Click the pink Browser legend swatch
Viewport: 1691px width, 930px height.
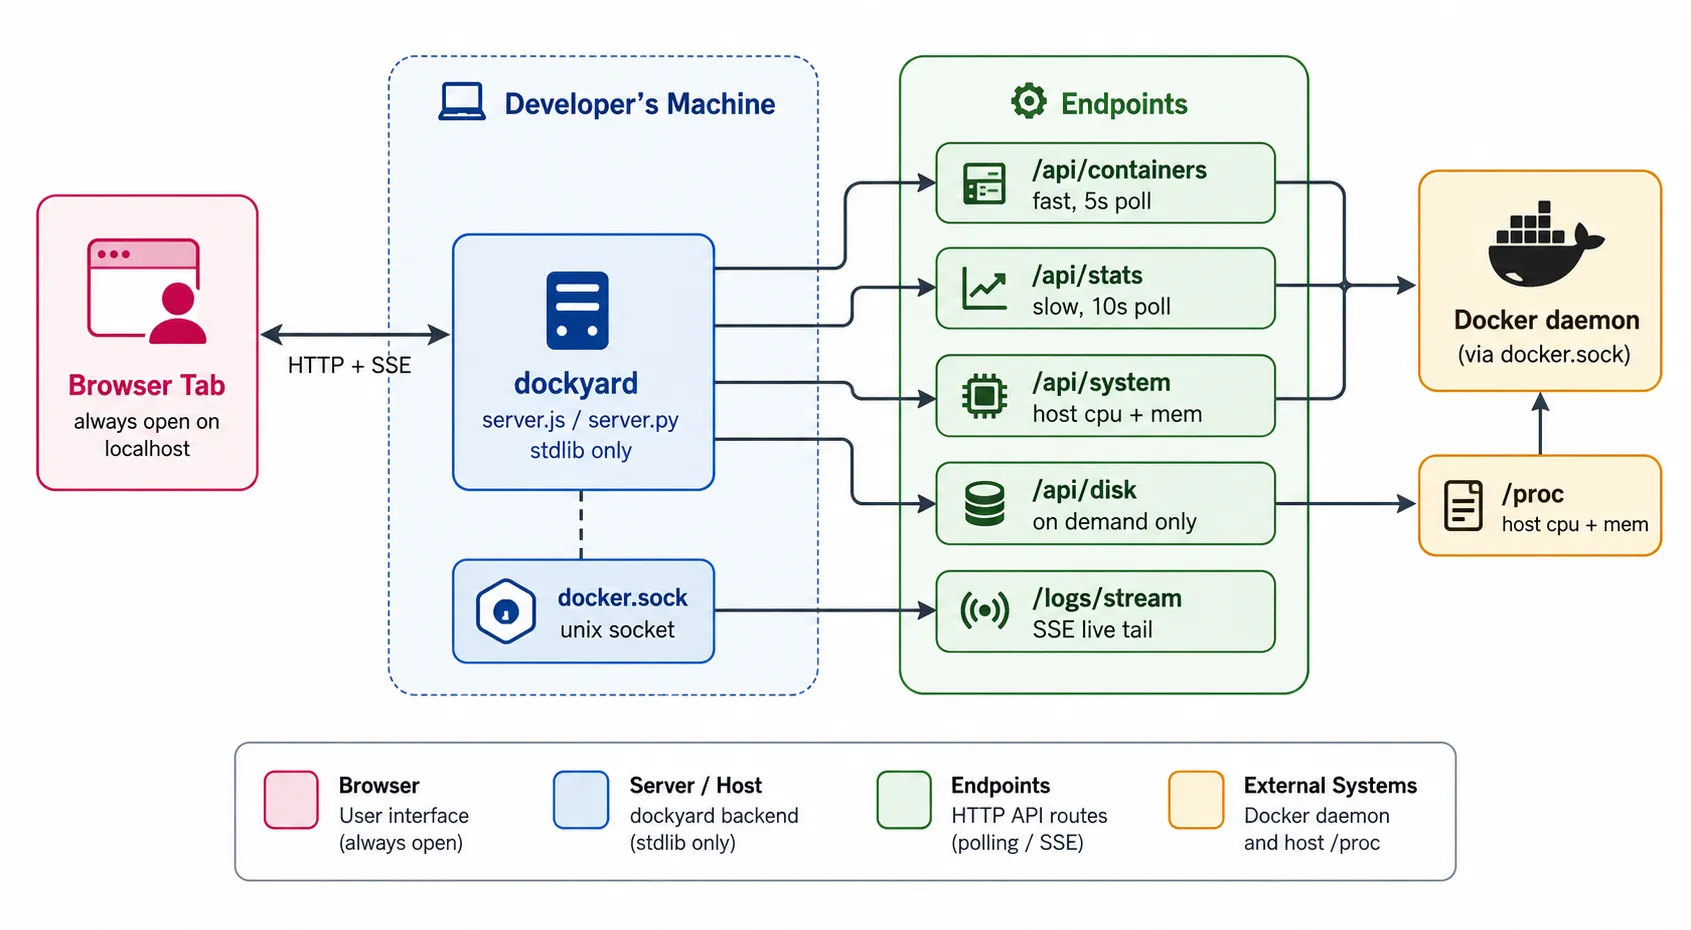click(x=291, y=800)
